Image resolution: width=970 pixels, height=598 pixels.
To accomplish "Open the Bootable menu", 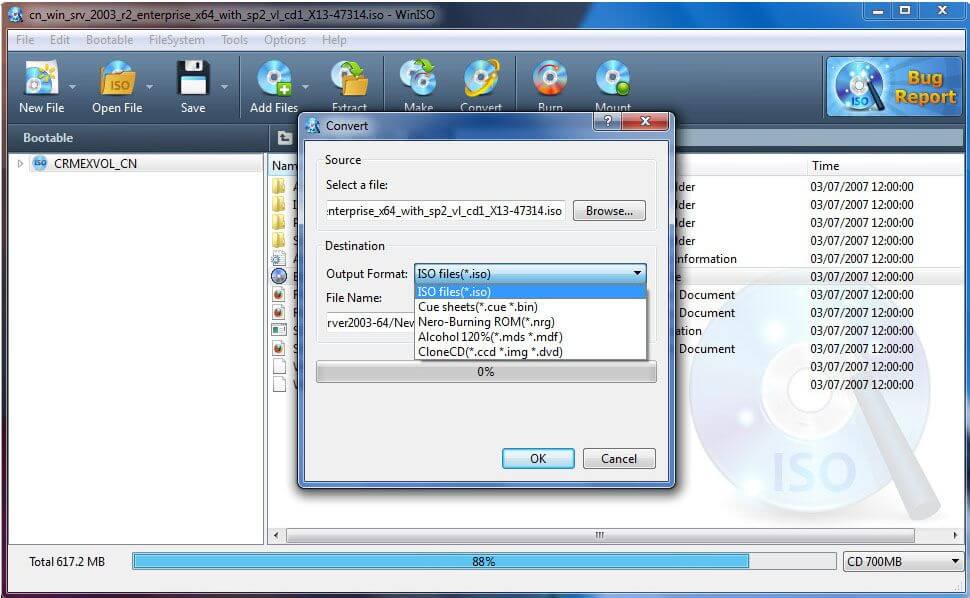I will click(109, 40).
